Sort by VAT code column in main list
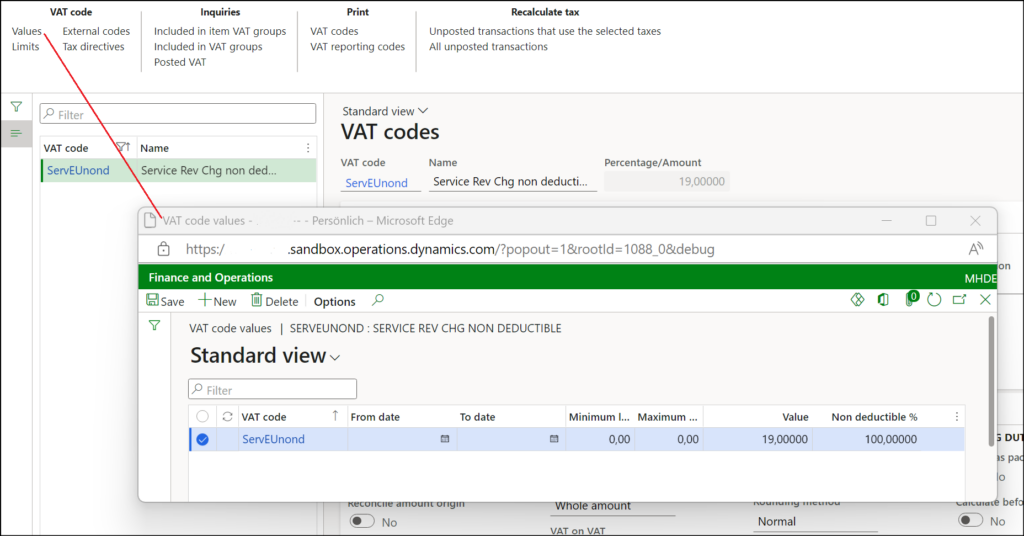The image size is (1024, 536). pyautogui.click(x=66, y=148)
